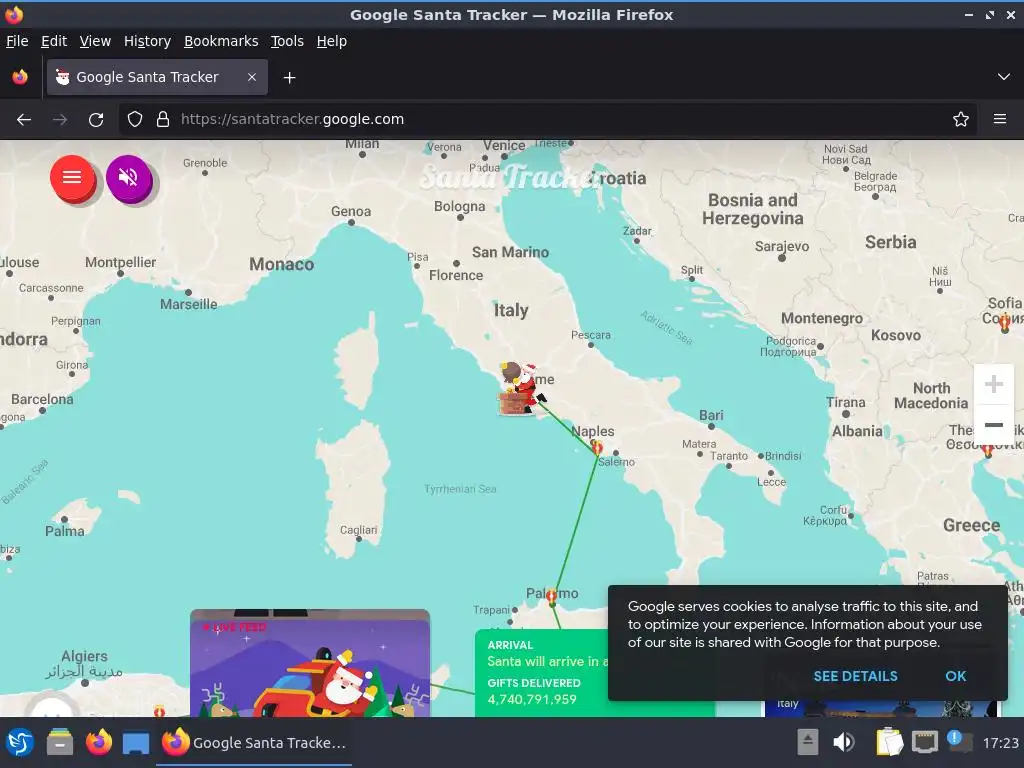Image resolution: width=1024 pixels, height=768 pixels.
Task: Click the map zoom out minus button
Action: tap(993, 425)
